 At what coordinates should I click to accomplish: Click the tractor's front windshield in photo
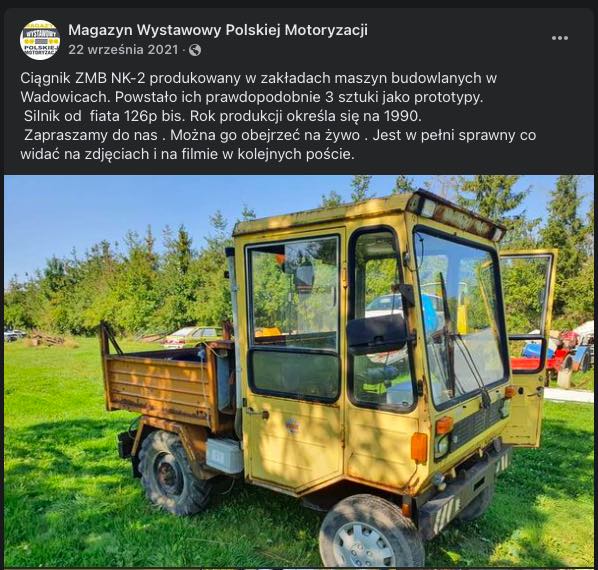(461, 316)
